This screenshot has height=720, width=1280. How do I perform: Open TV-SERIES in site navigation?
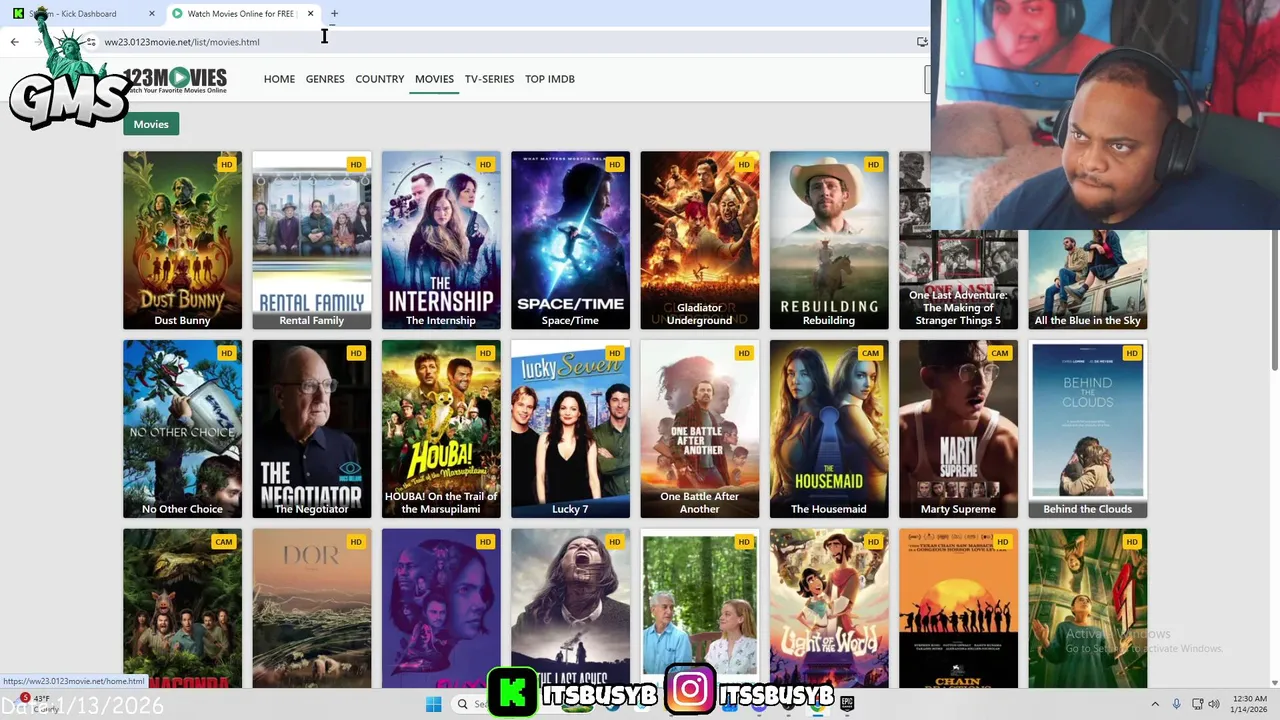(489, 79)
